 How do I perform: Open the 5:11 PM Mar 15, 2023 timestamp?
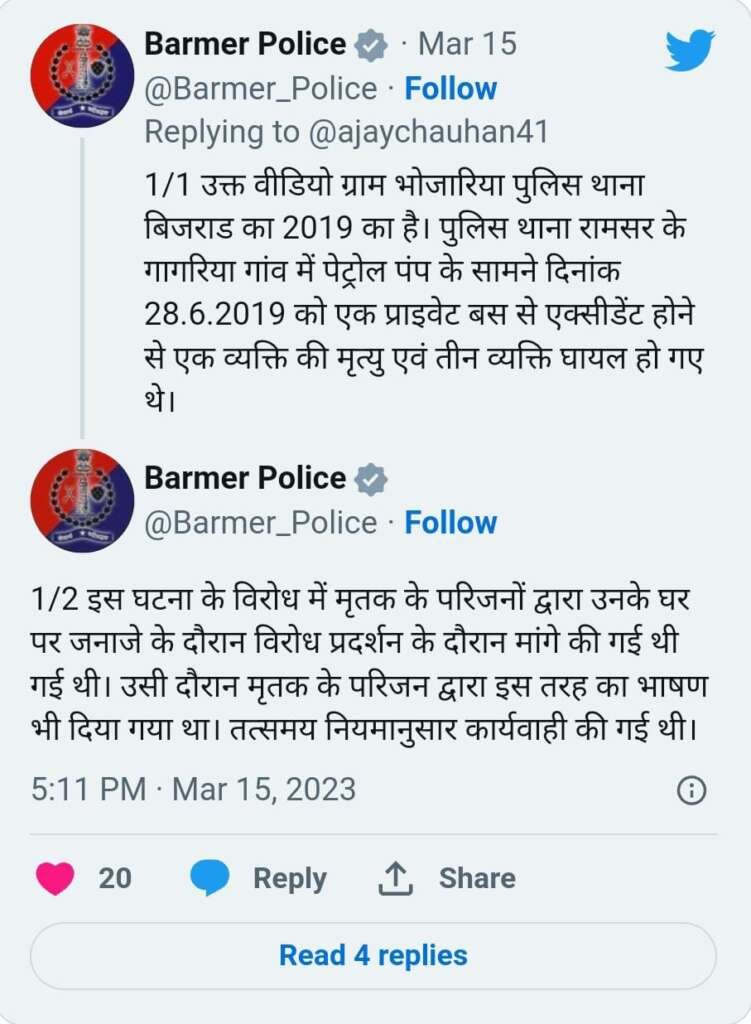tap(193, 790)
